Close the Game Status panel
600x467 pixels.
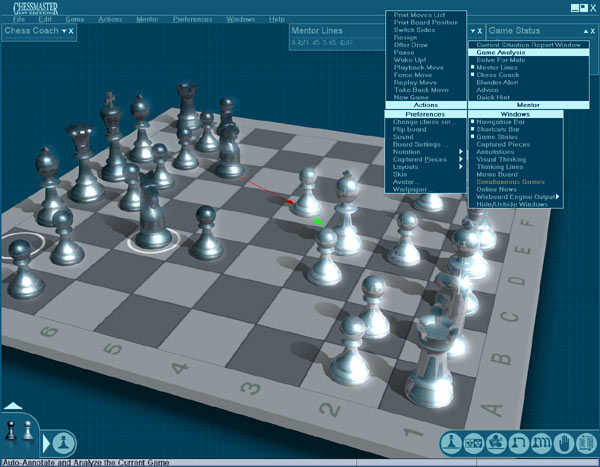click(x=593, y=31)
